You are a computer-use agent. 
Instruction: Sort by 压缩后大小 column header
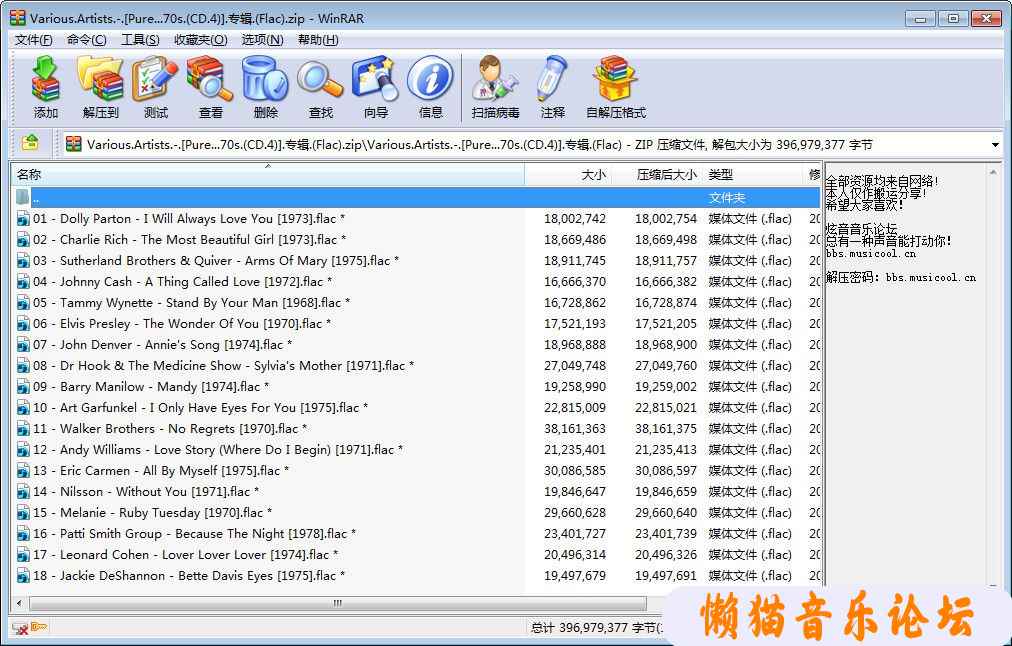pyautogui.click(x=658, y=174)
